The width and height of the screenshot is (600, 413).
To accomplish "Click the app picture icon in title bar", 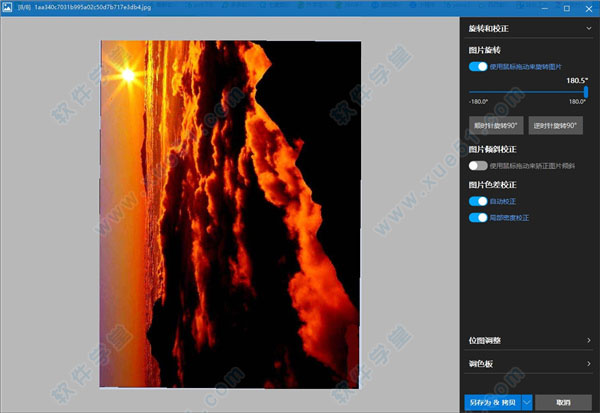I will pos(8,8).
